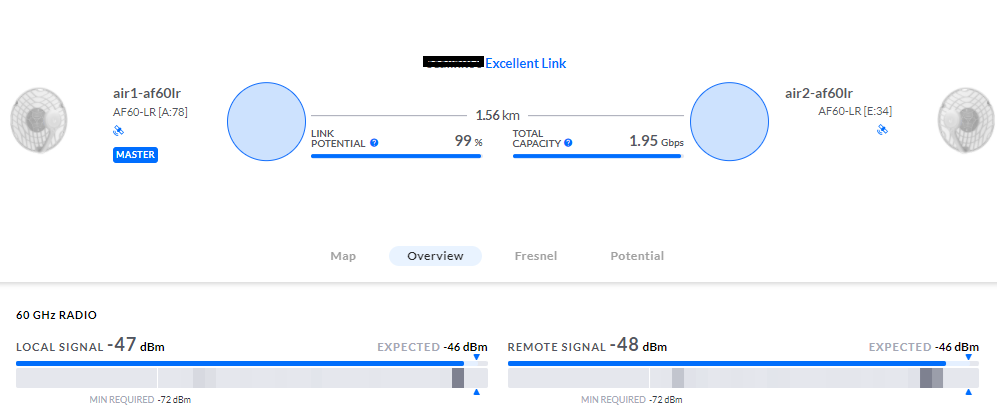Image resolution: width=997 pixels, height=410 pixels.
Task: Click the satellite icon under air1-af60lr
Action: [x=118, y=131]
